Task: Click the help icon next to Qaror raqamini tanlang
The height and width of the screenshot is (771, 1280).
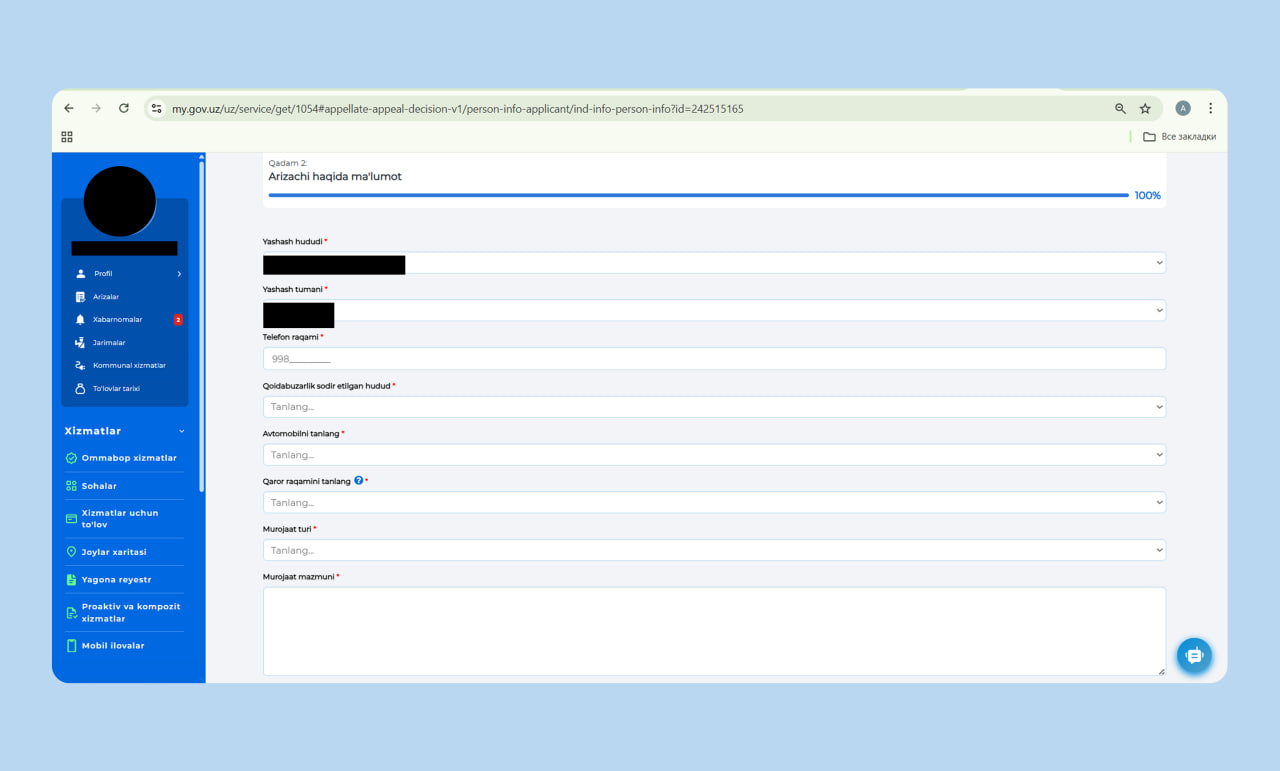Action: pyautogui.click(x=359, y=481)
